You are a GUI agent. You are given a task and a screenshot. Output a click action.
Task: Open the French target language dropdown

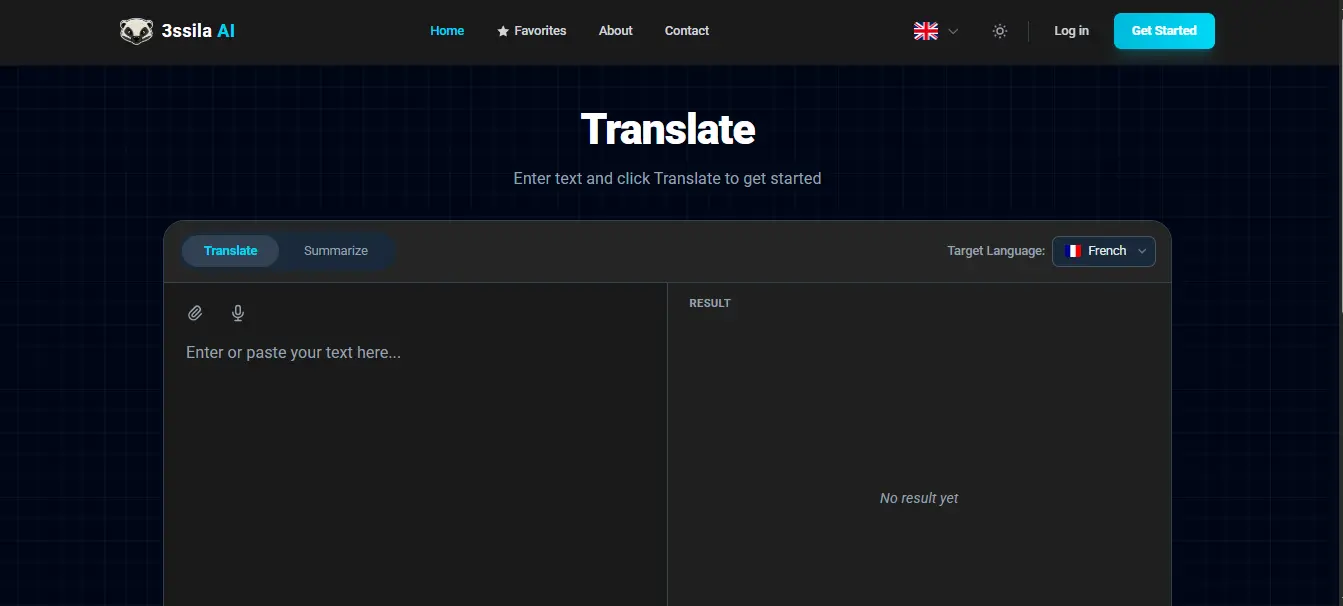[x=1104, y=251]
